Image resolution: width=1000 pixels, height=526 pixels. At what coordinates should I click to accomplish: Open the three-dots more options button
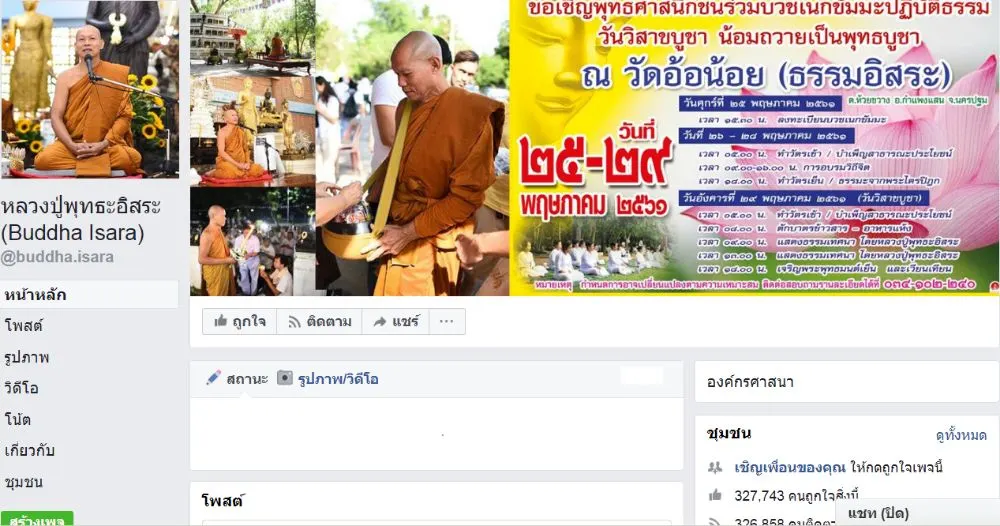[446, 321]
